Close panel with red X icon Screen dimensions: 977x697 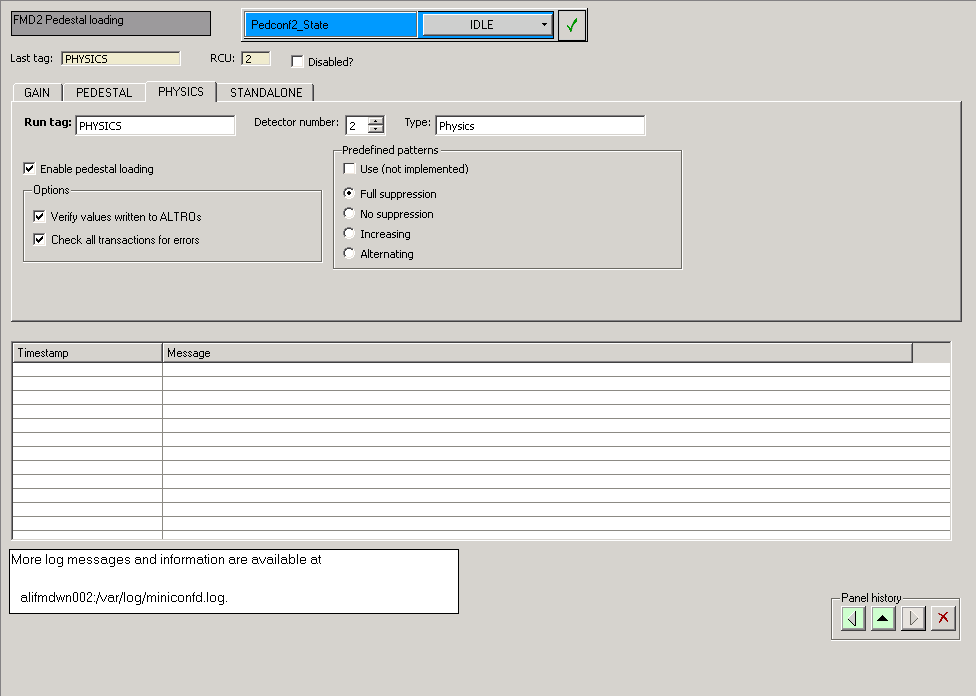click(x=943, y=619)
